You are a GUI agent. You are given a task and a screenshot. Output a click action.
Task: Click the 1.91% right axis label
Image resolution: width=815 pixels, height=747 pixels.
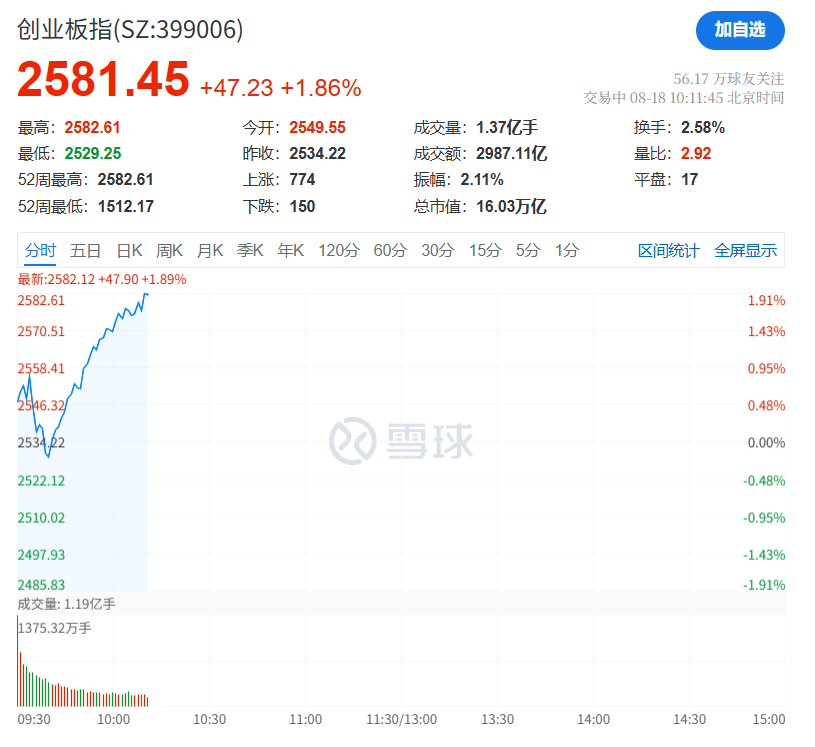(x=766, y=300)
